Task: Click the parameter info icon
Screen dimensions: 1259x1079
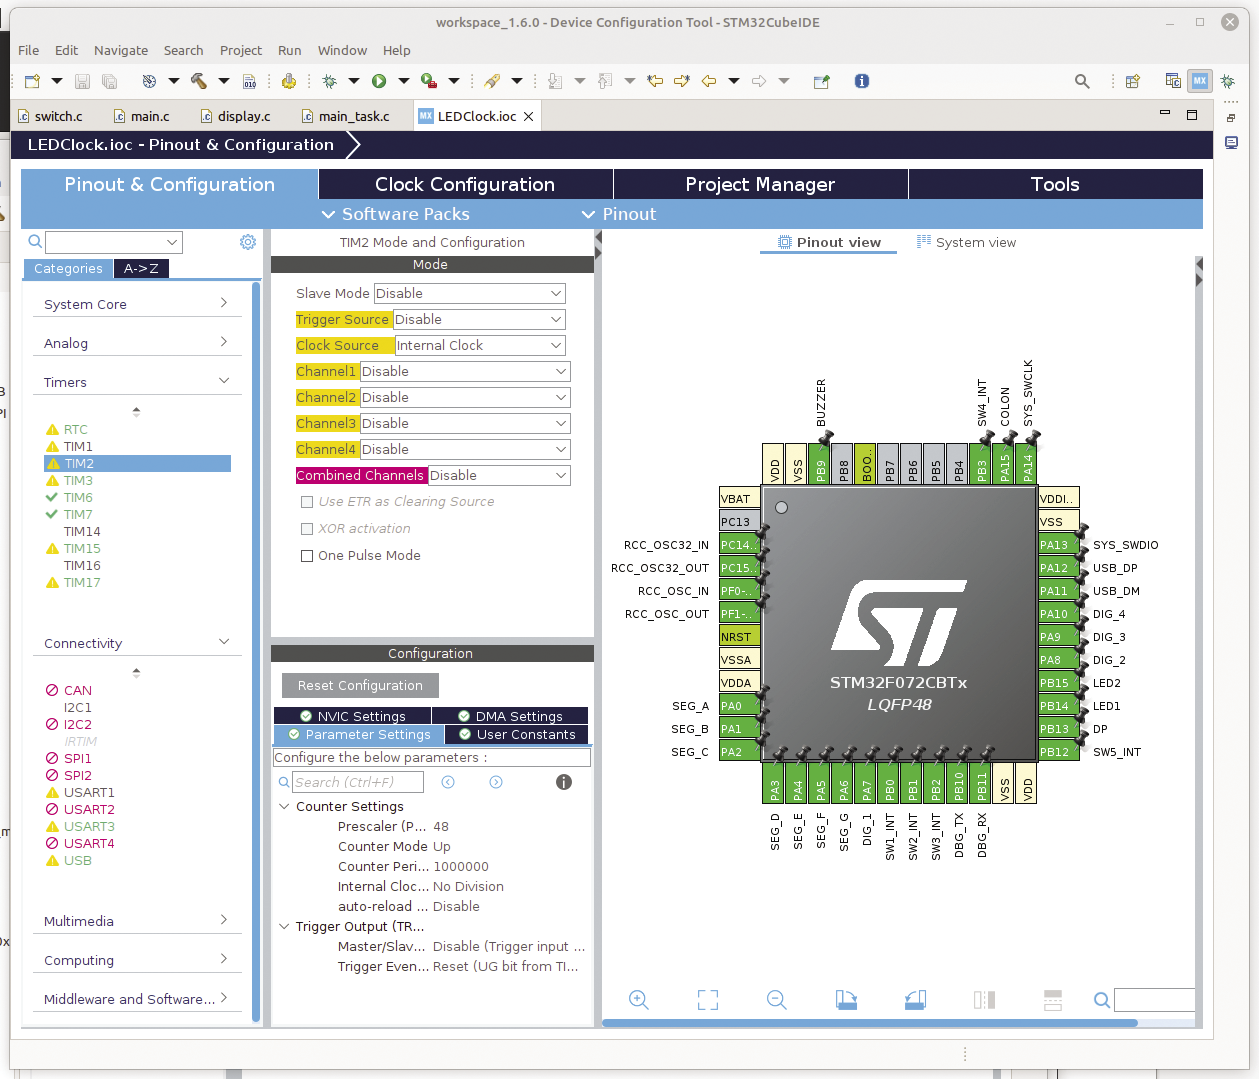Action: pyautogui.click(x=564, y=782)
